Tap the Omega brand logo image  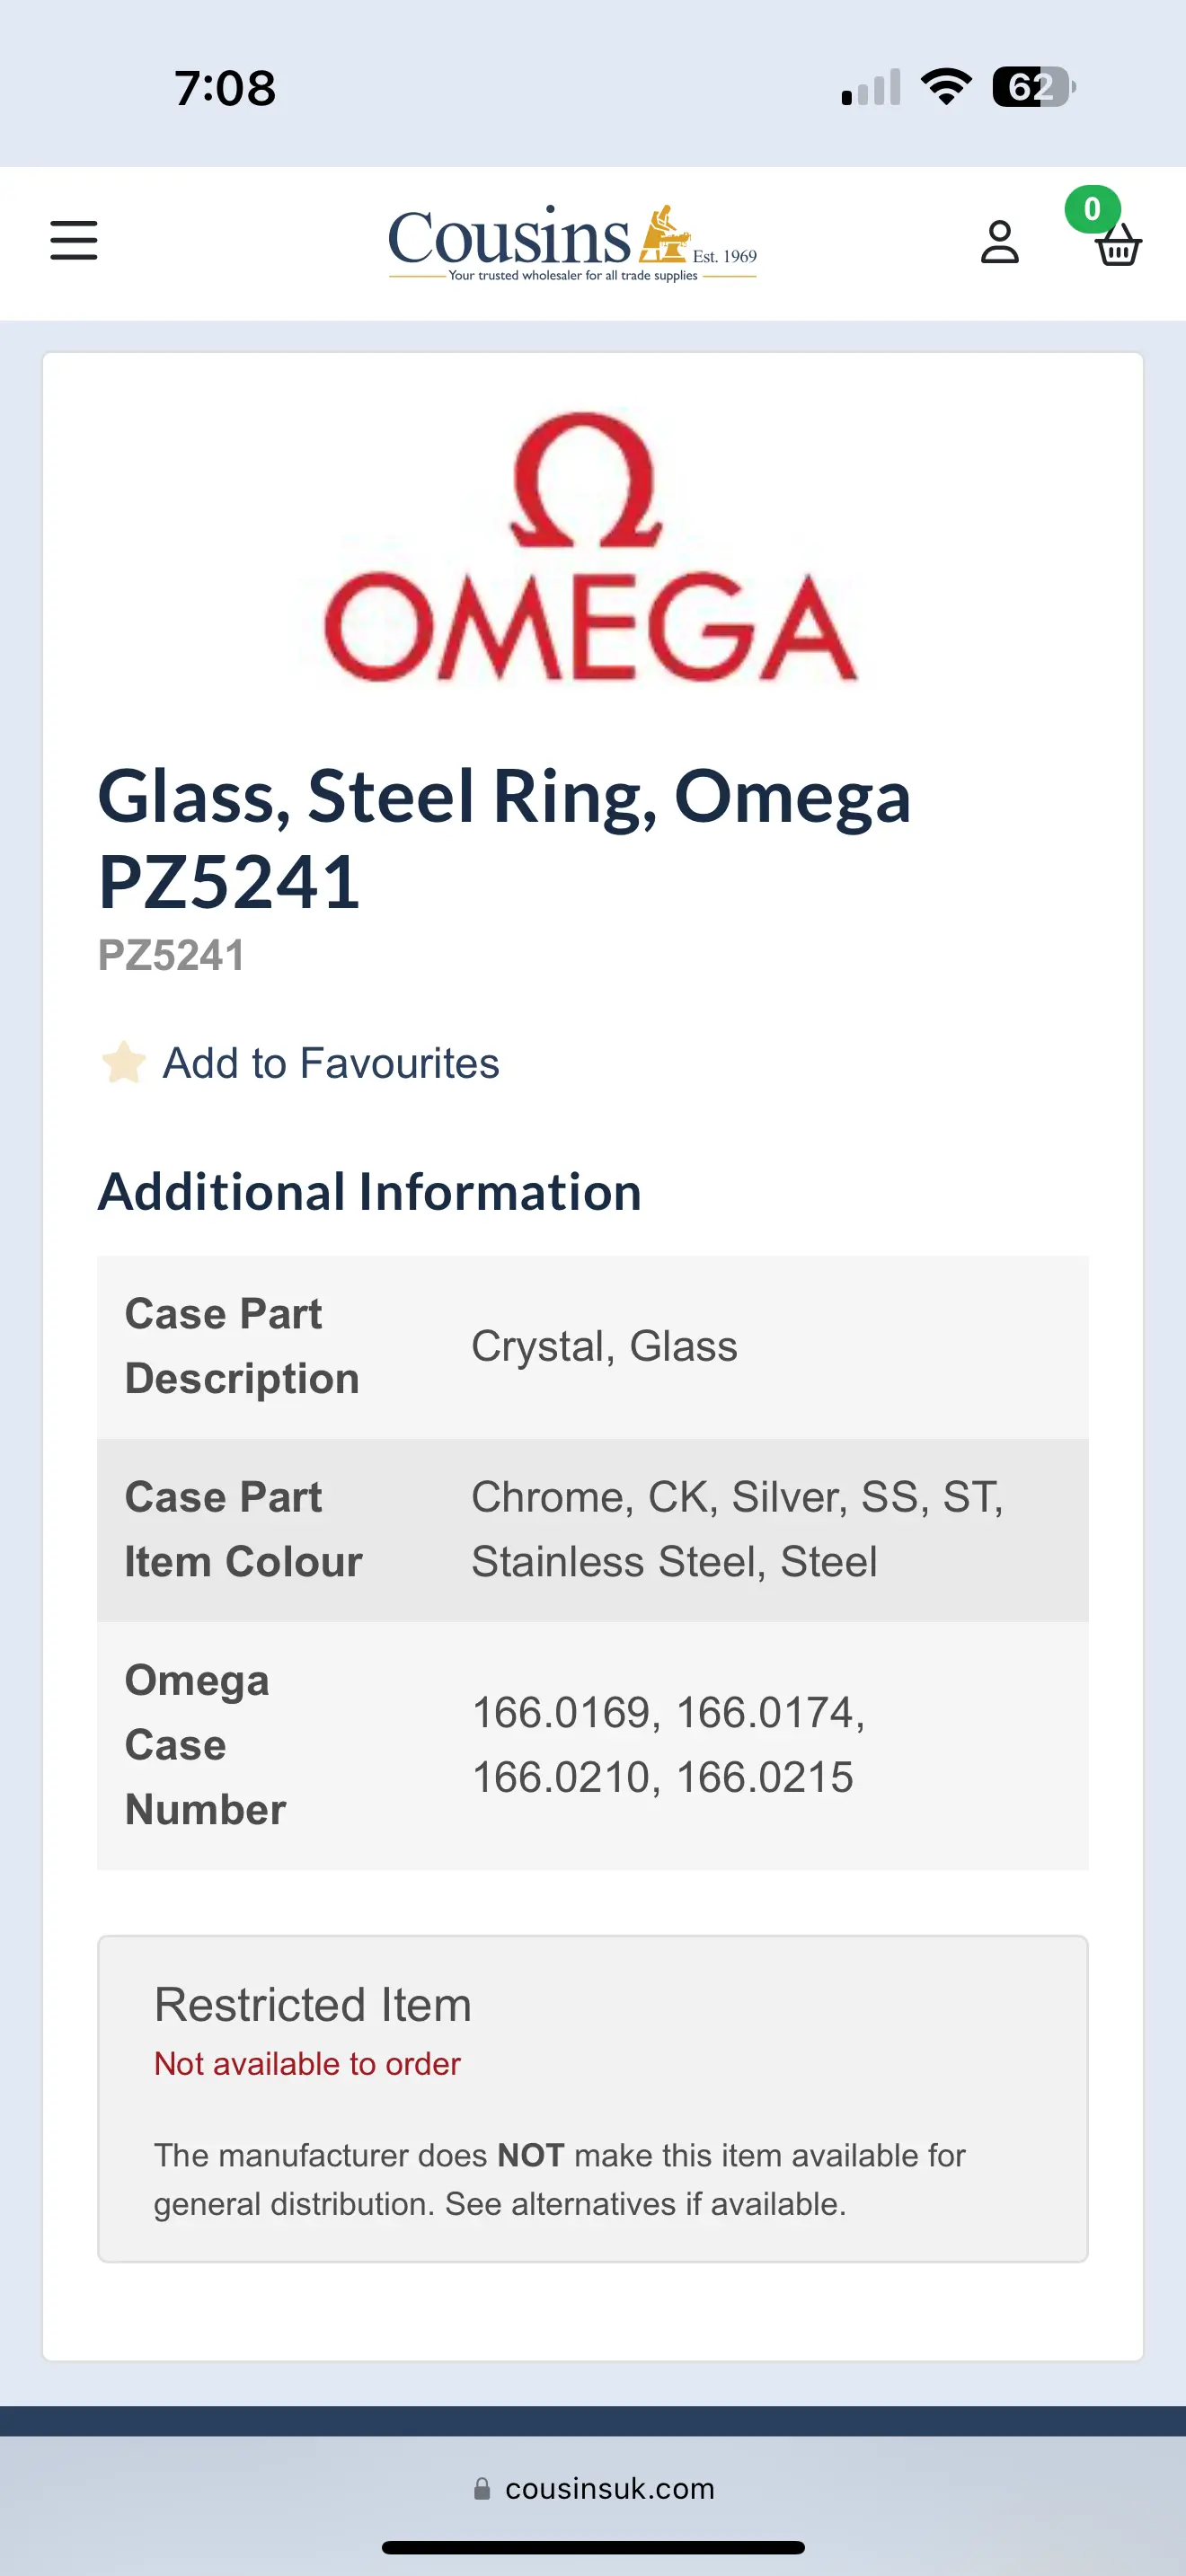tap(591, 547)
